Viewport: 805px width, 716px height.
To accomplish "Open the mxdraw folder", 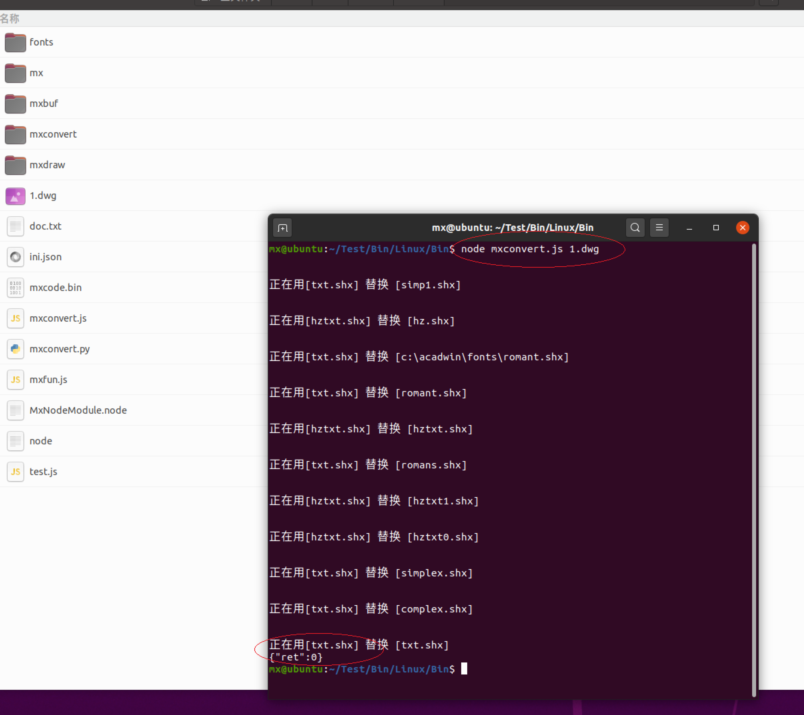I will coord(47,165).
